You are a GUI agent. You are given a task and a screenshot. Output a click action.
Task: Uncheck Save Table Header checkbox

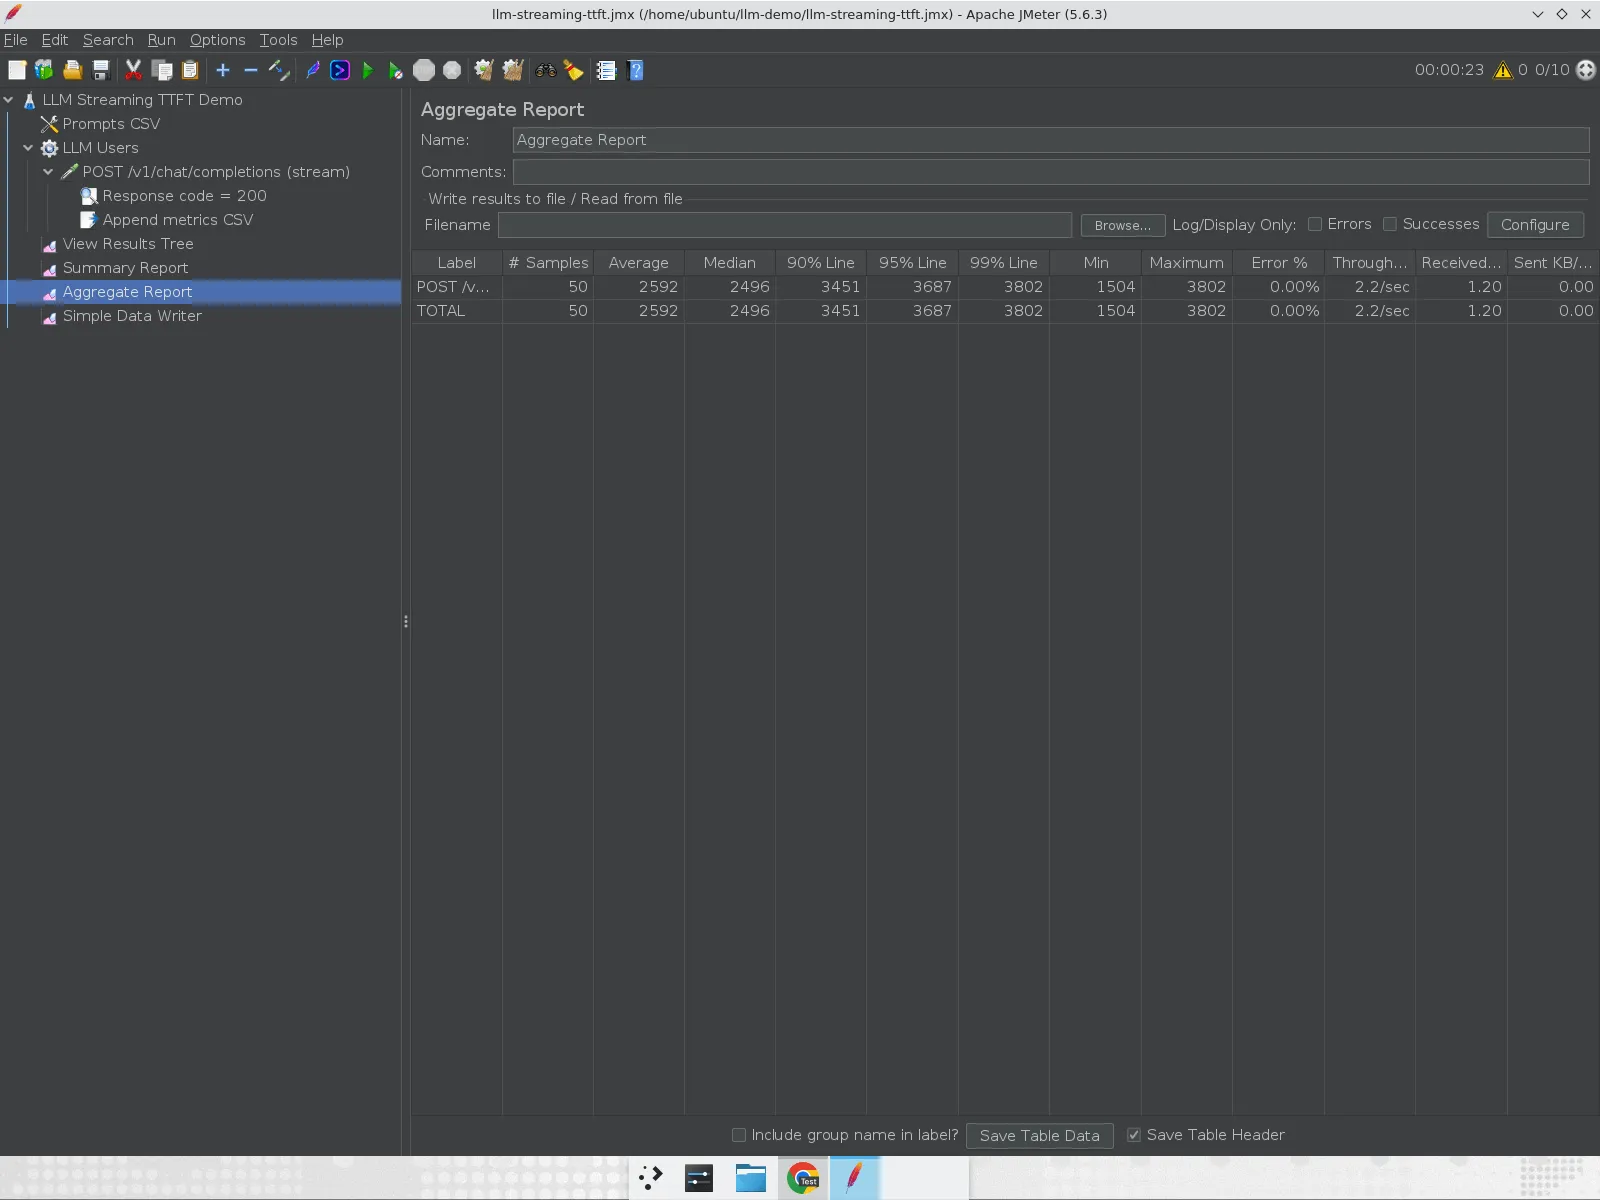(1134, 1135)
